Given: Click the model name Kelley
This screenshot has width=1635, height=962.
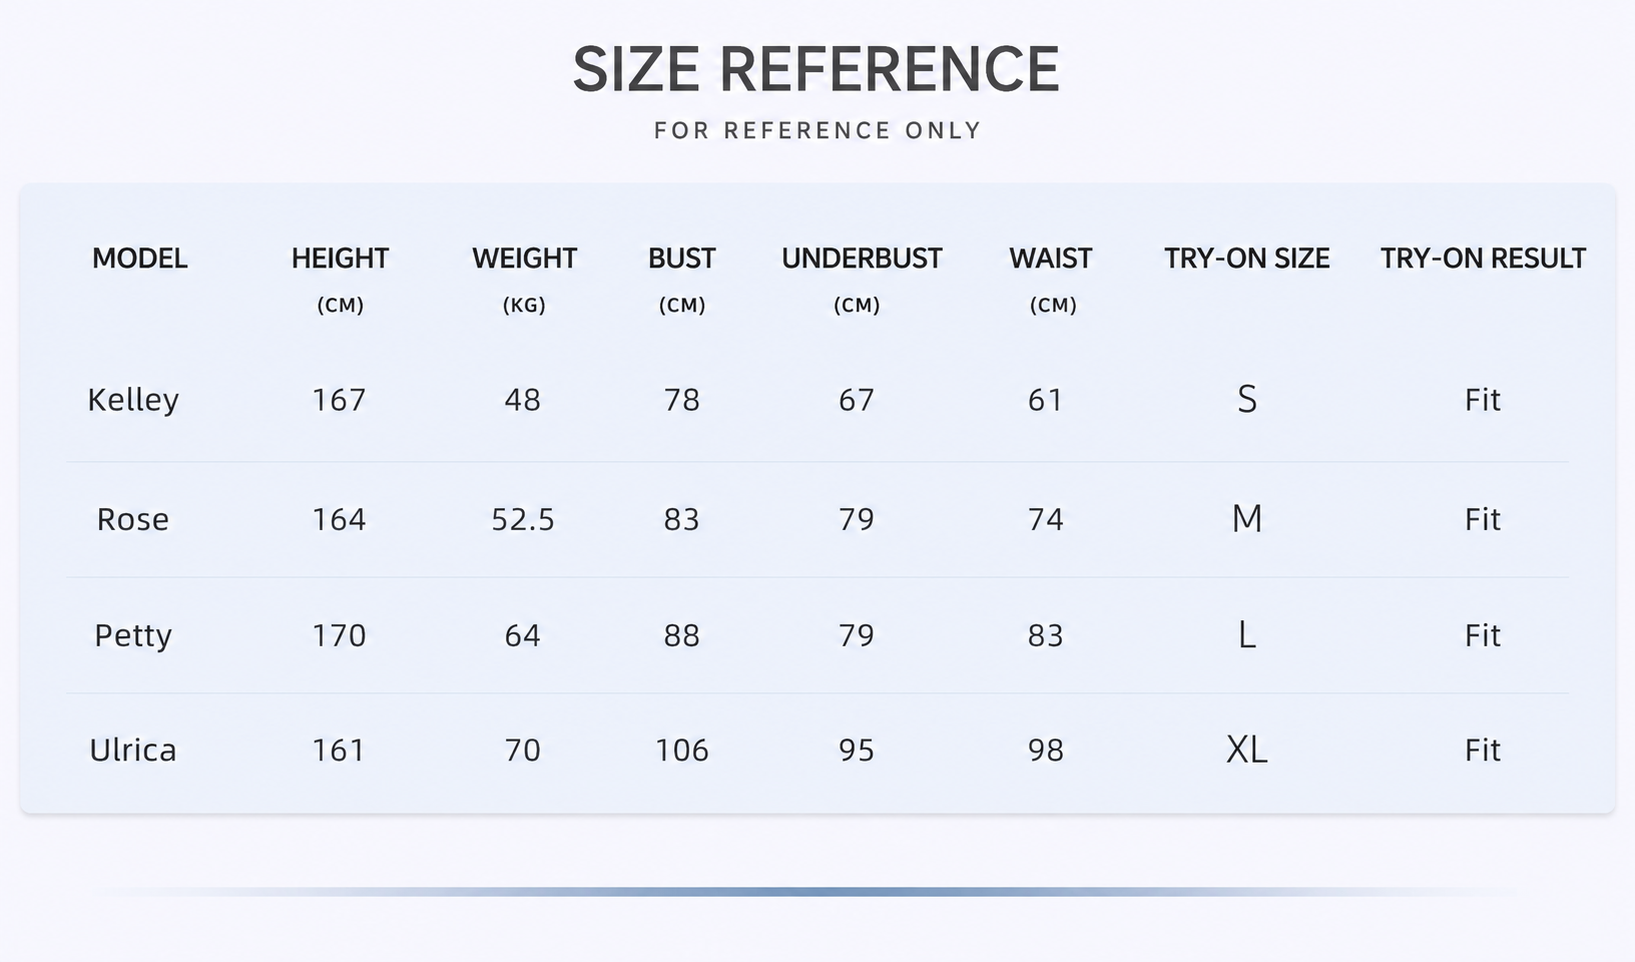Looking at the screenshot, I should [133, 400].
